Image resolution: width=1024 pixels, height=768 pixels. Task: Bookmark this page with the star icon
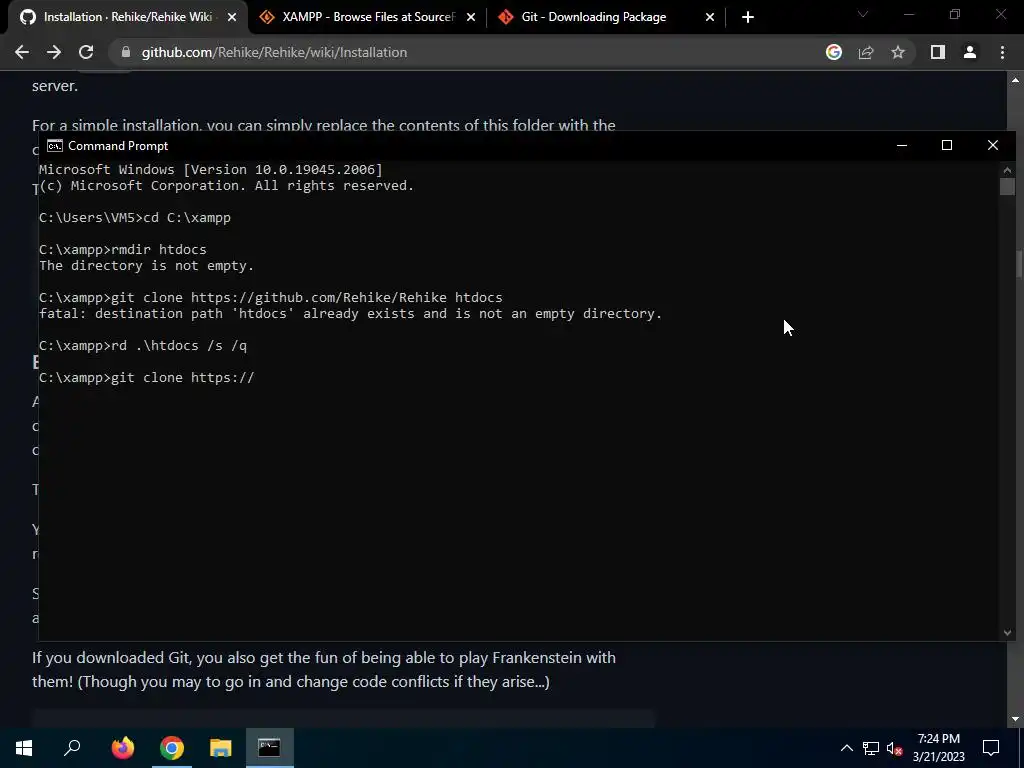898,52
